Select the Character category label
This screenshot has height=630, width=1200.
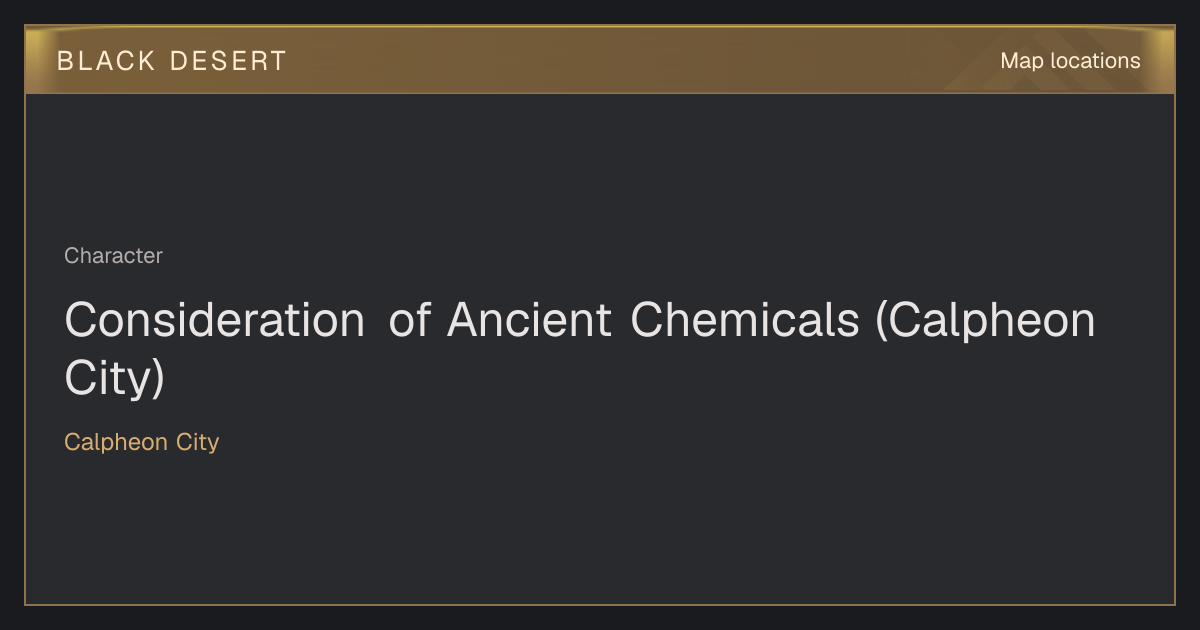pos(113,256)
